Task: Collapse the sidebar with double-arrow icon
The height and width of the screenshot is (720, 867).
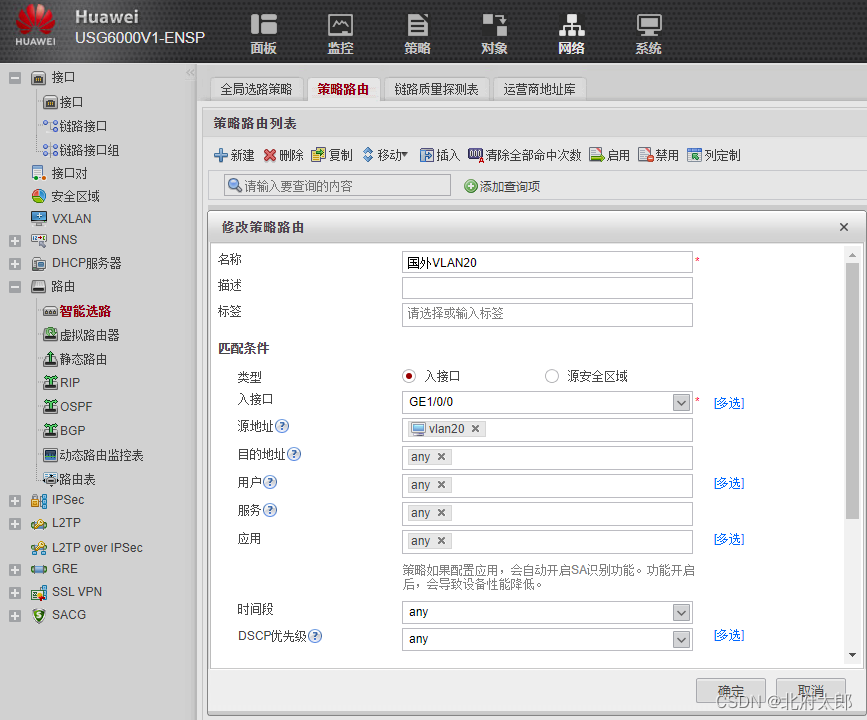Action: tap(190, 72)
